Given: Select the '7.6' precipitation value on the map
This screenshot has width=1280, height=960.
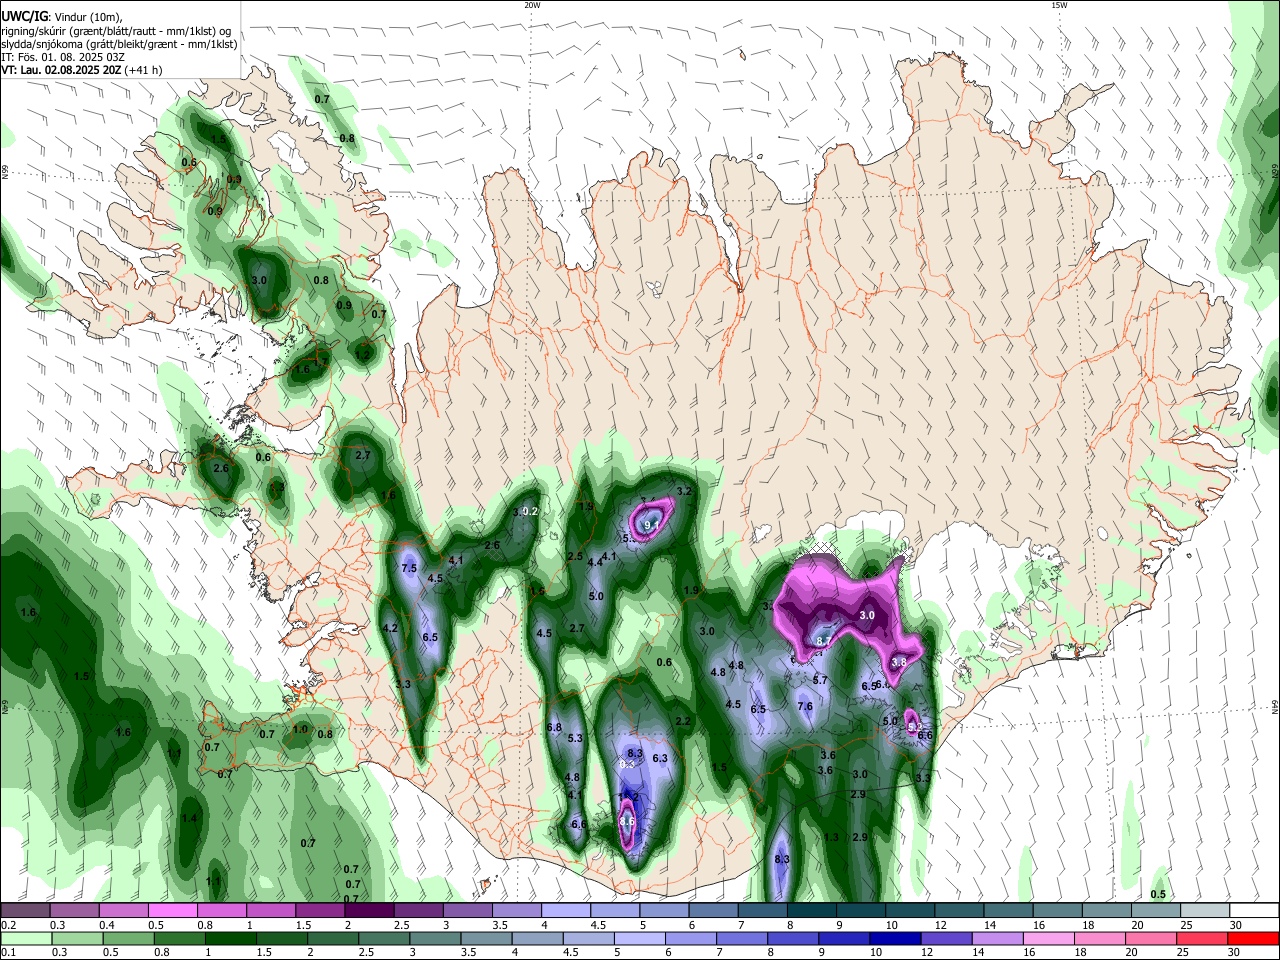Looking at the screenshot, I should (x=805, y=706).
